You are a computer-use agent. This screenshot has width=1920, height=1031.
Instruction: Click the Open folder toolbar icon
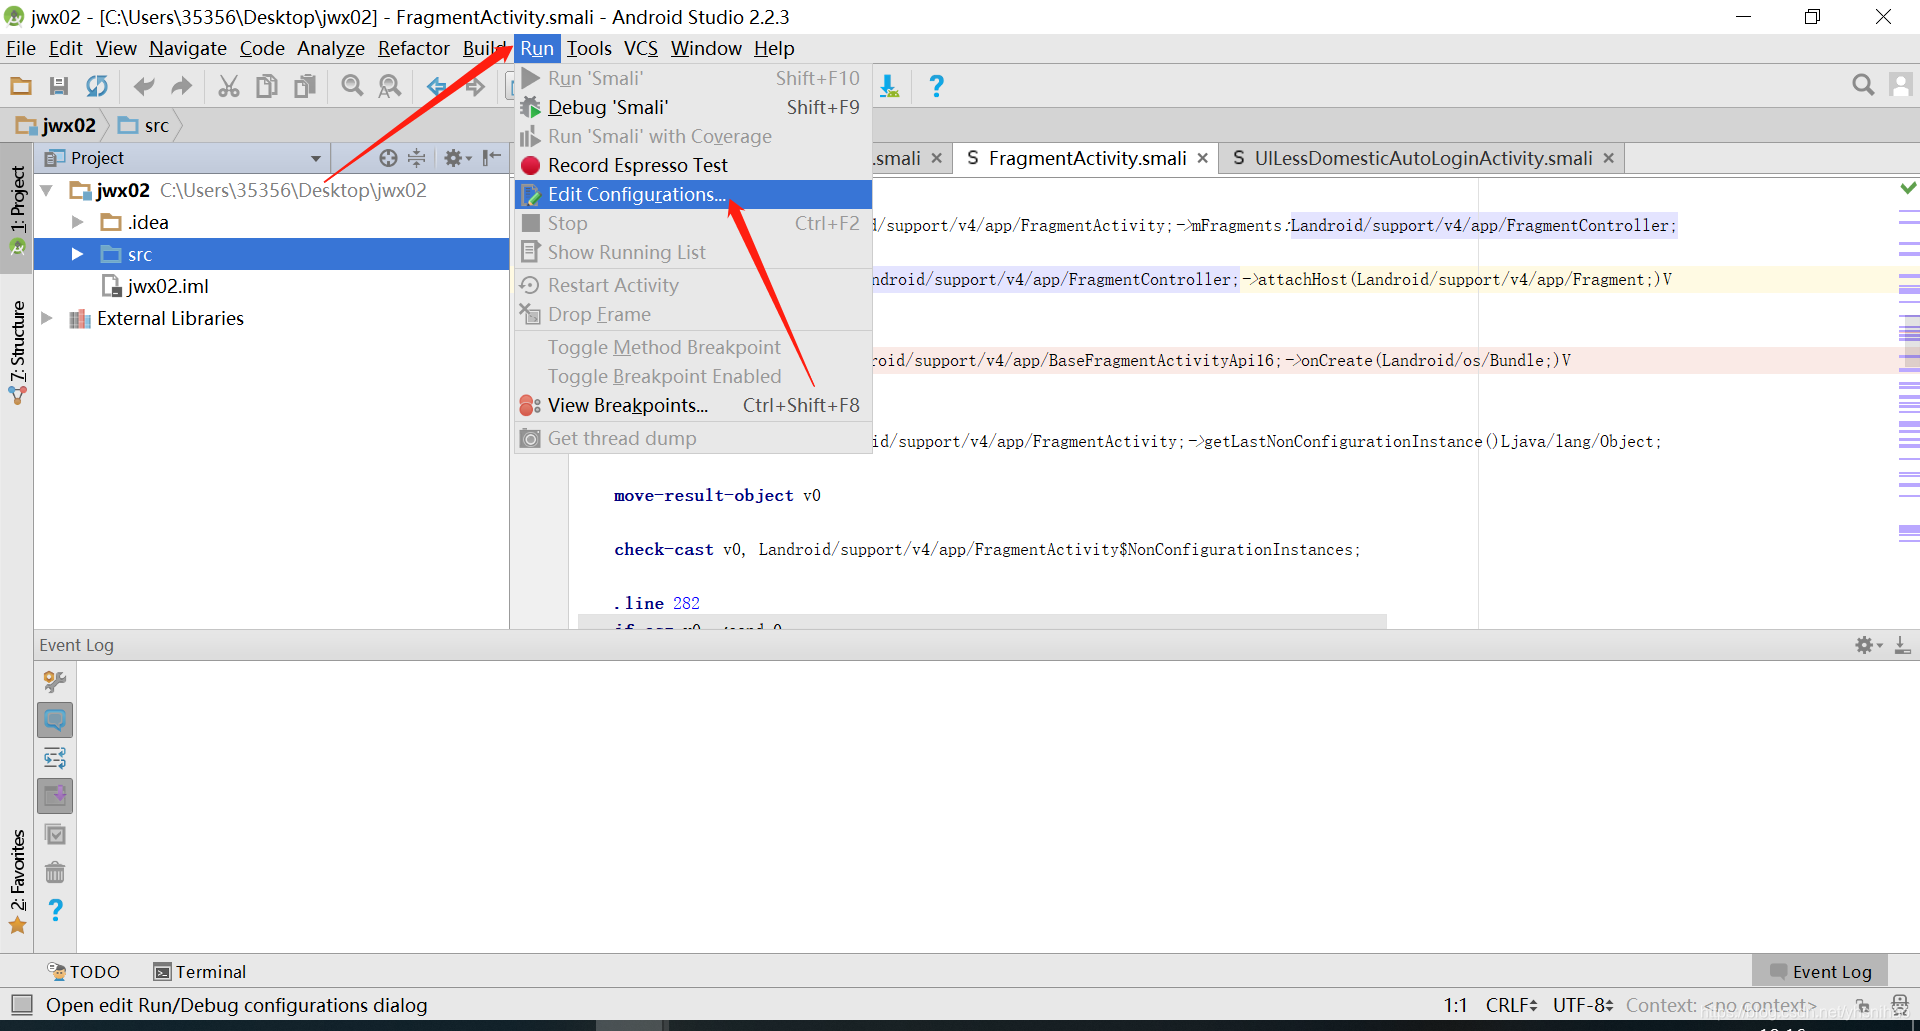(21, 86)
